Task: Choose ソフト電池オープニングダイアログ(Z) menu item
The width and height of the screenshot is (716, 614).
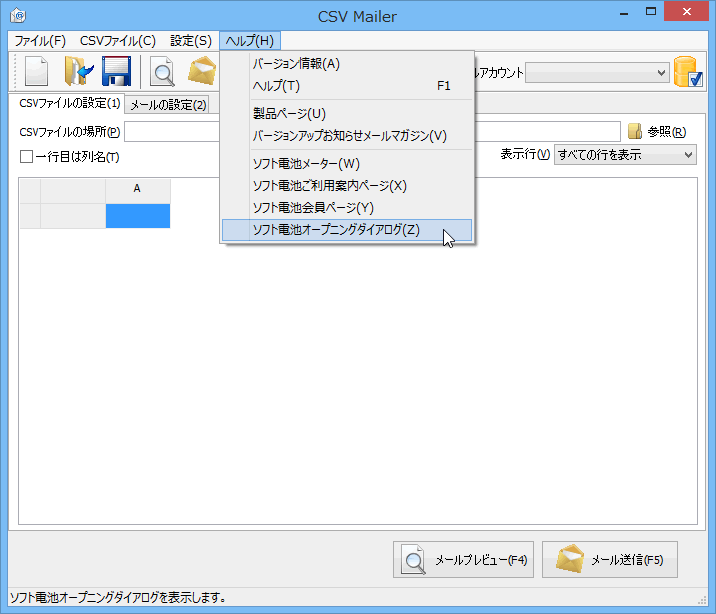Action: click(336, 230)
